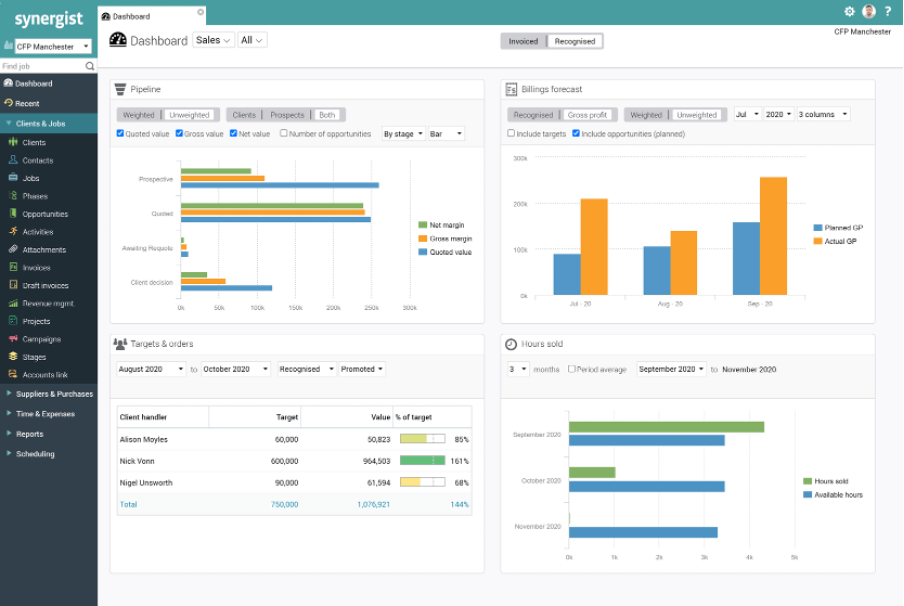Click the Total link in Targets table

128,505
